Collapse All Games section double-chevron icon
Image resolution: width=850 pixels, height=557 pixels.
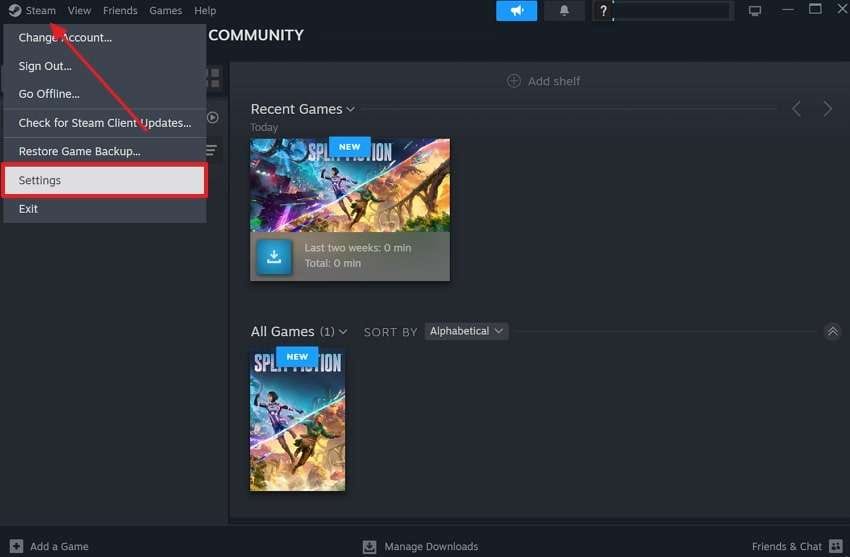(x=832, y=331)
